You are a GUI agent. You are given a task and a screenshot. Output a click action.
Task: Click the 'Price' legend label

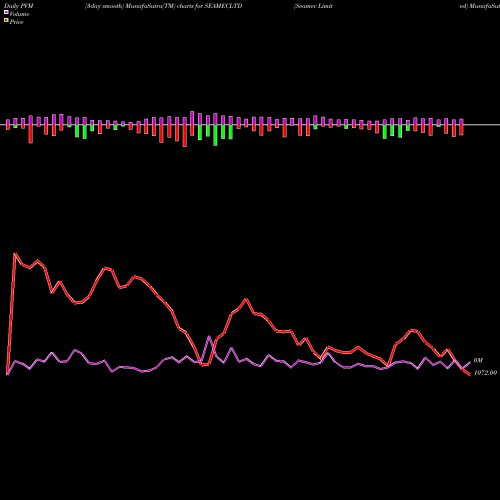coord(16,22)
